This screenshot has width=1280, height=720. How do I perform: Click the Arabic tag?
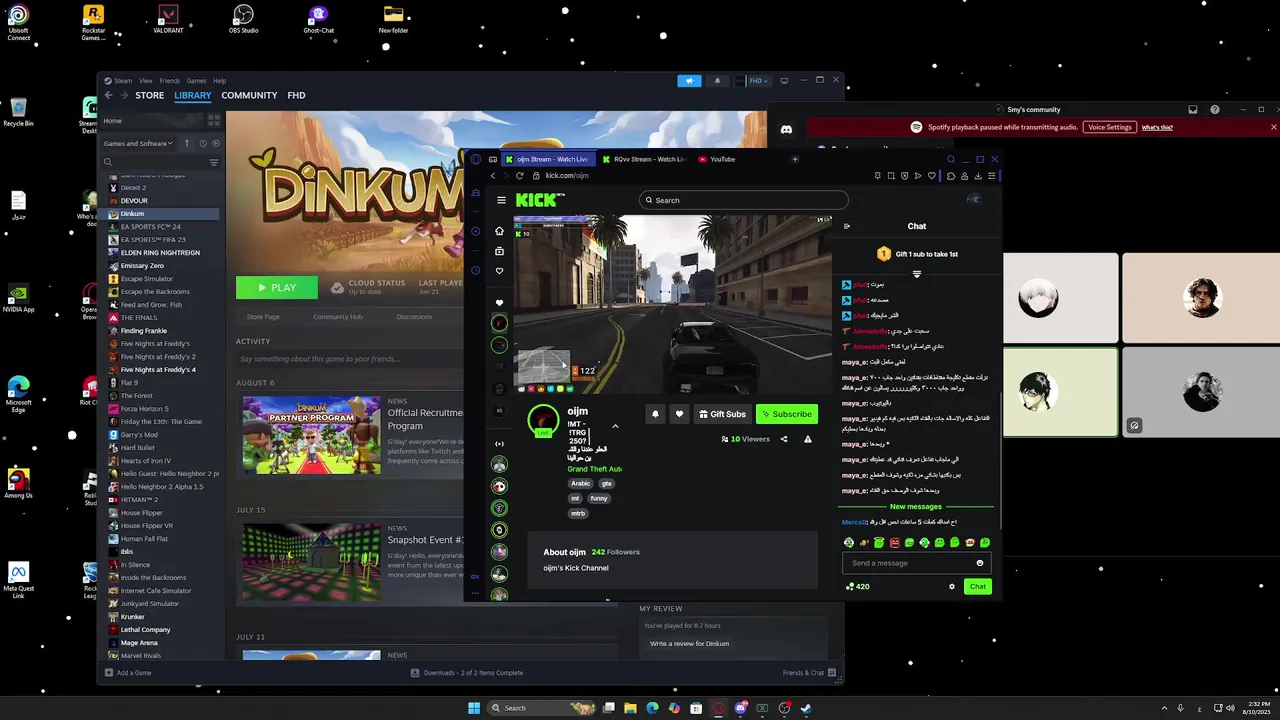click(x=580, y=483)
